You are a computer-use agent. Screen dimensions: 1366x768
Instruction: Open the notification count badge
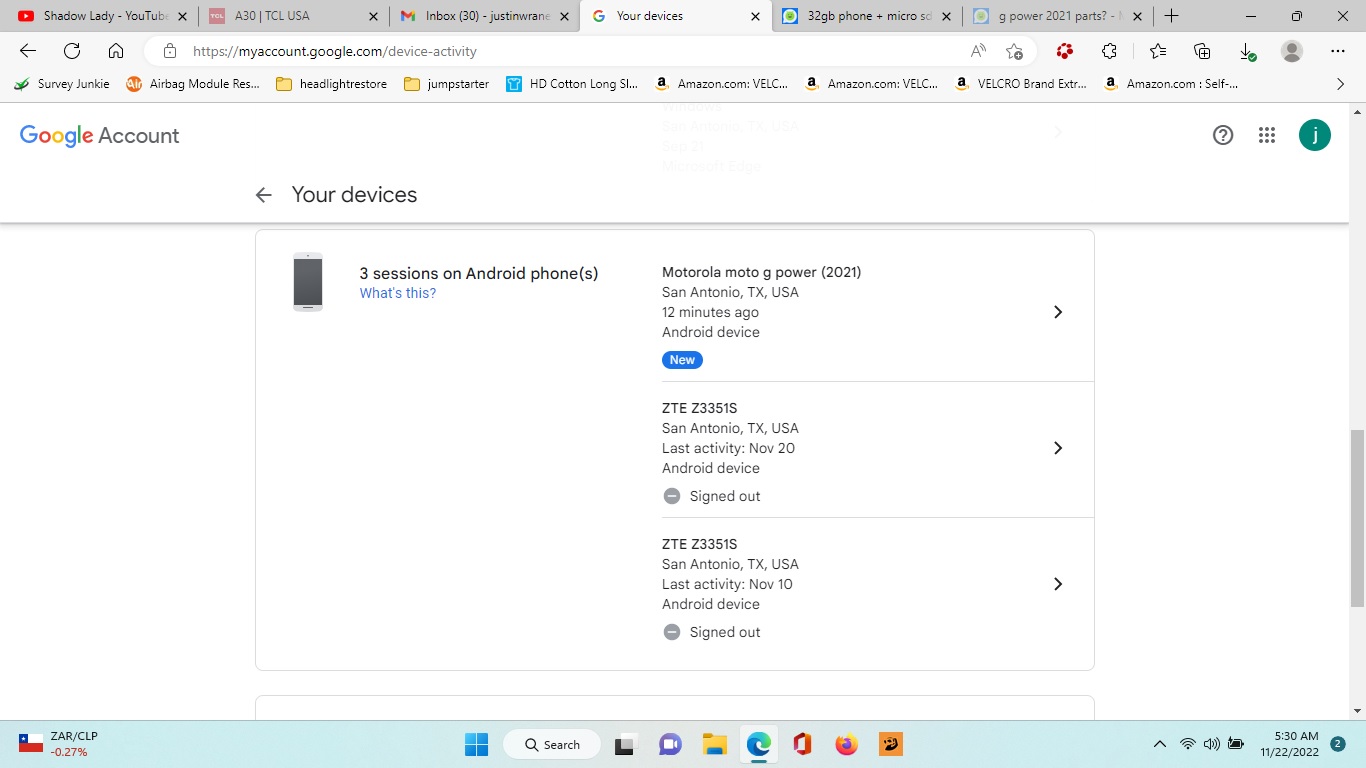pos(1338,744)
